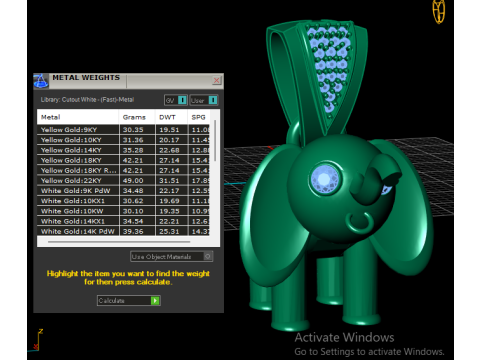The image size is (480, 360).
Task: Select the White Gold:10KW row
Action: pyautogui.click(x=123, y=211)
